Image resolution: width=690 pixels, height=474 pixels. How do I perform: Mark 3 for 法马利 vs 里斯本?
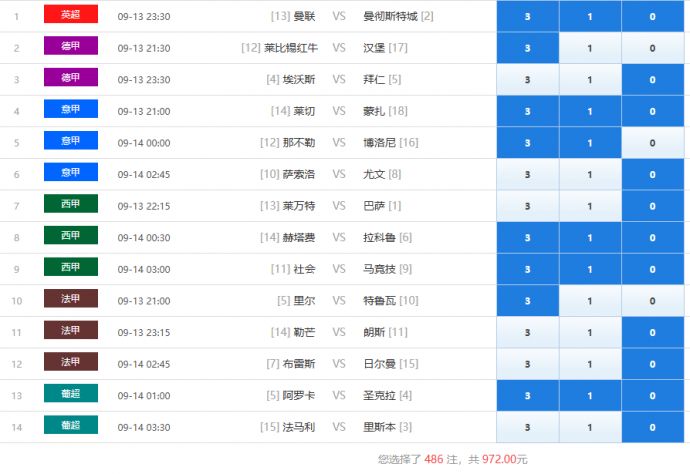(x=528, y=427)
